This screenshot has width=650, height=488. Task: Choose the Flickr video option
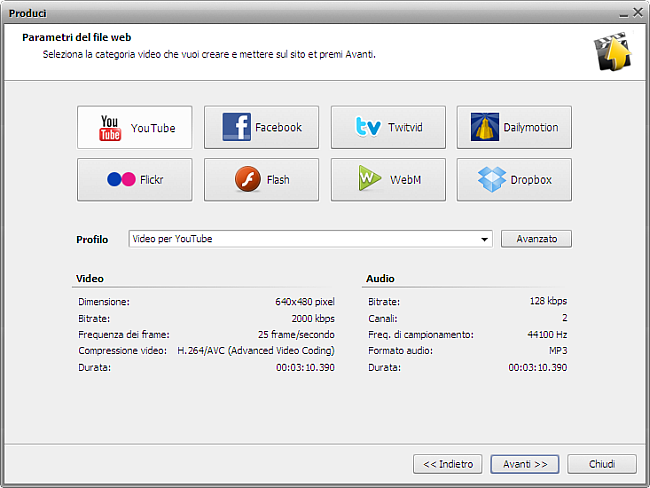[x=135, y=180]
